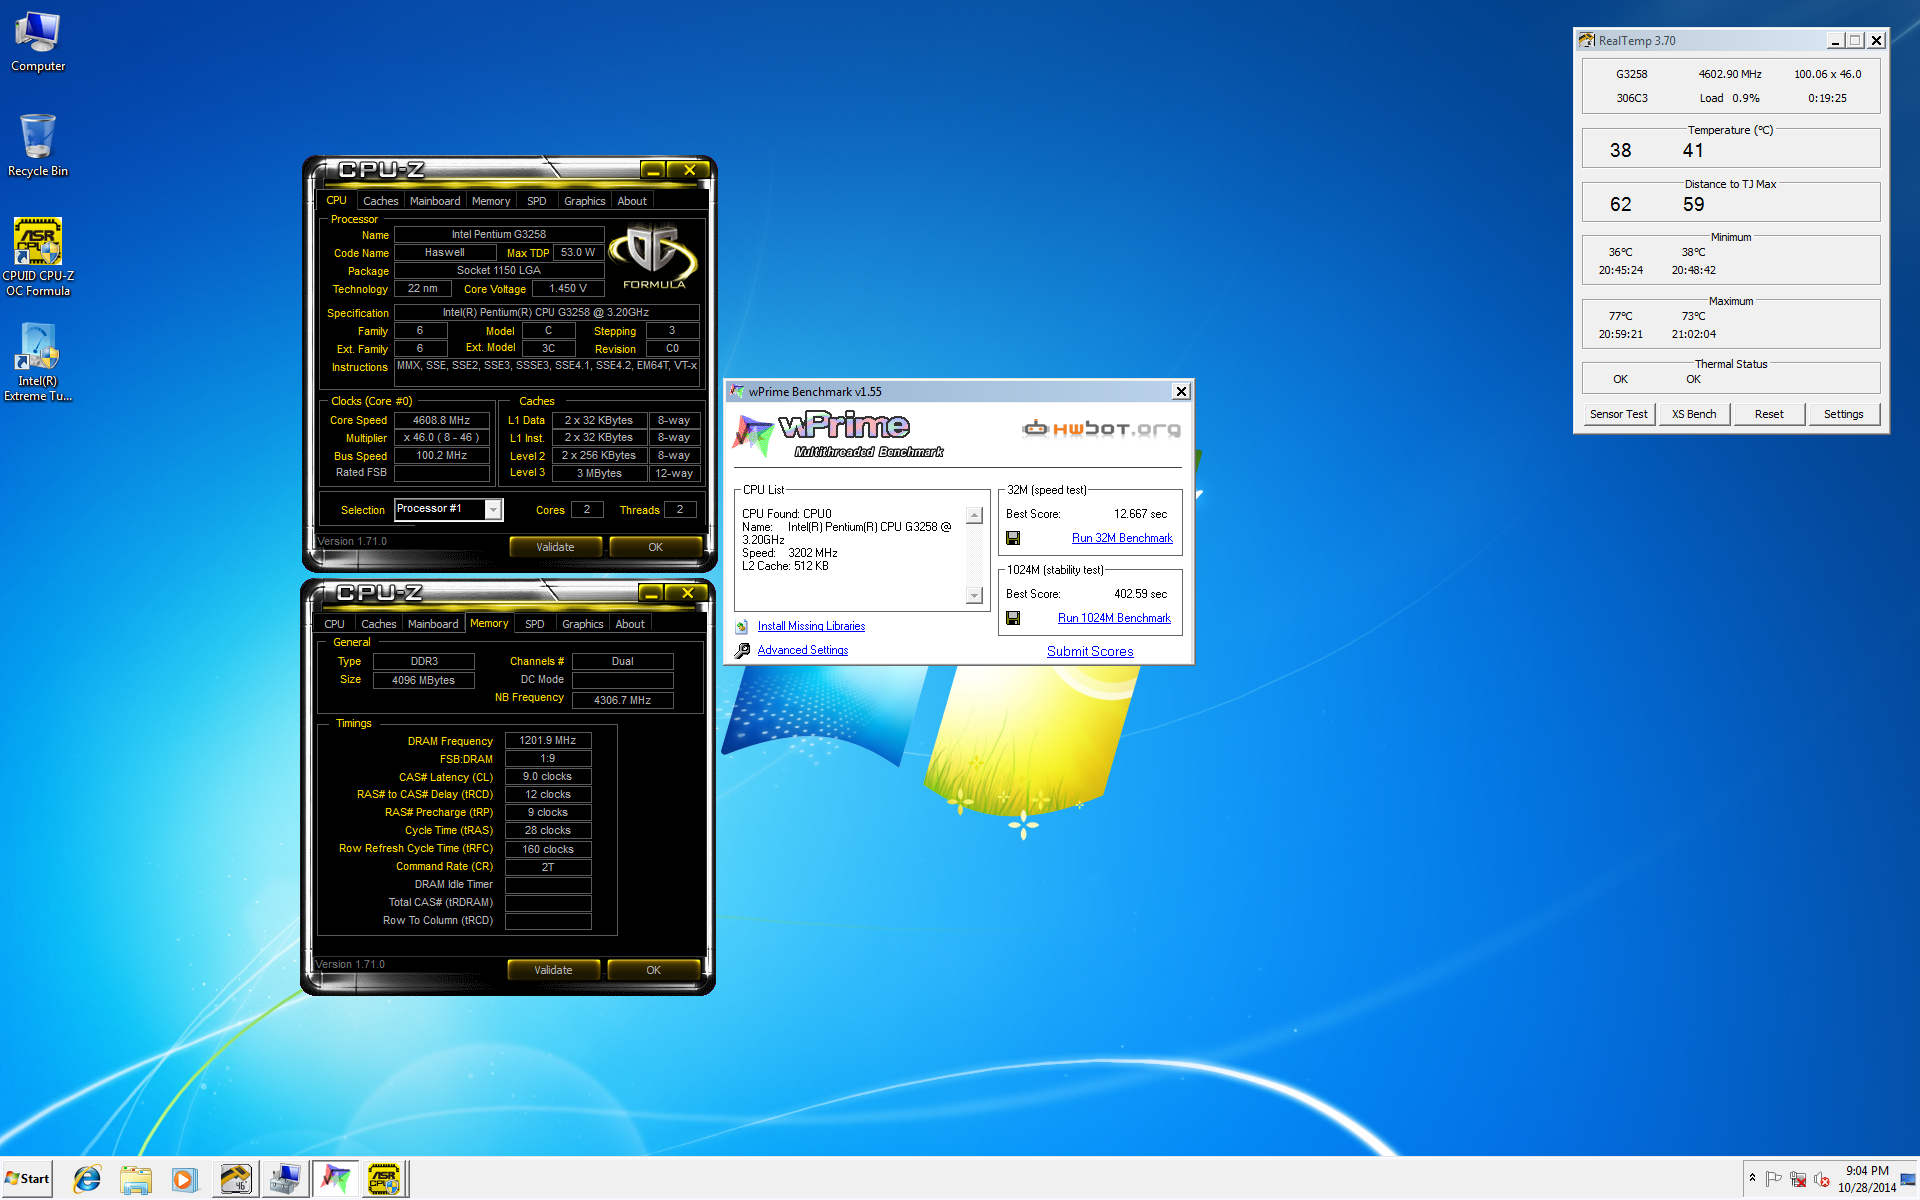Open the Advanced Settings link in wPrime
Viewport: 1920px width, 1200px height.
click(802, 650)
